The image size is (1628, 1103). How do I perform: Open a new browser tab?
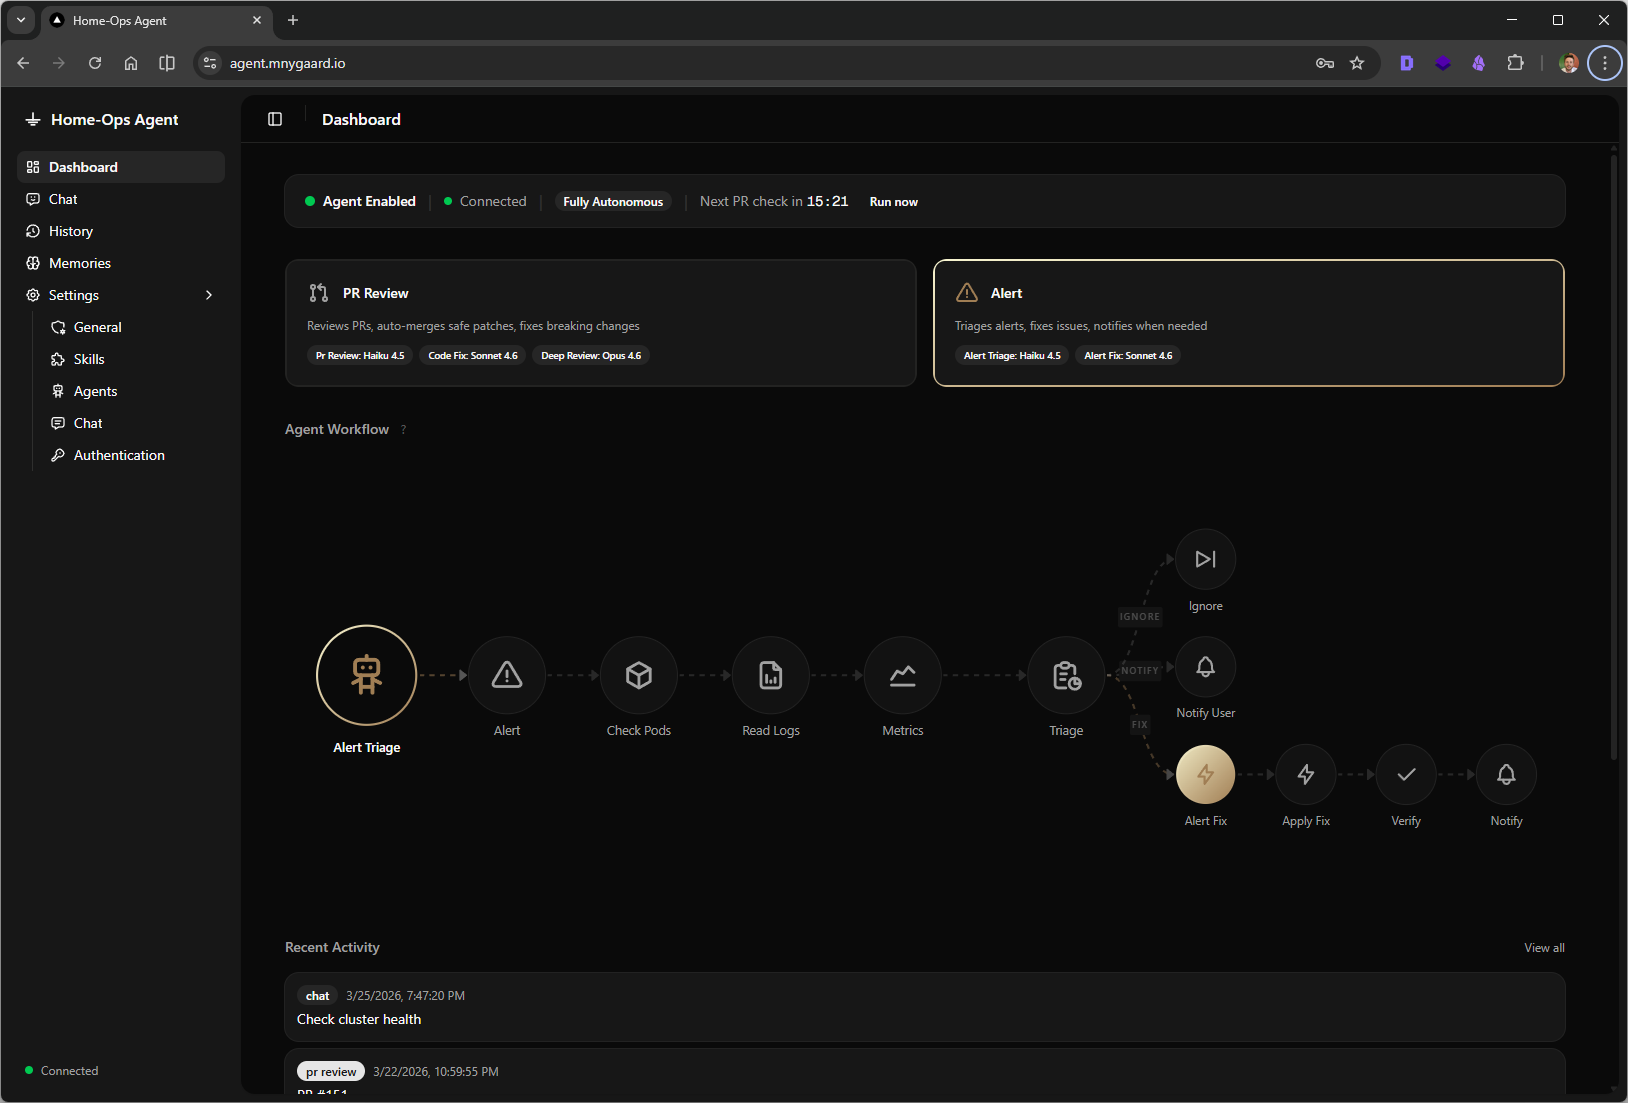click(293, 20)
